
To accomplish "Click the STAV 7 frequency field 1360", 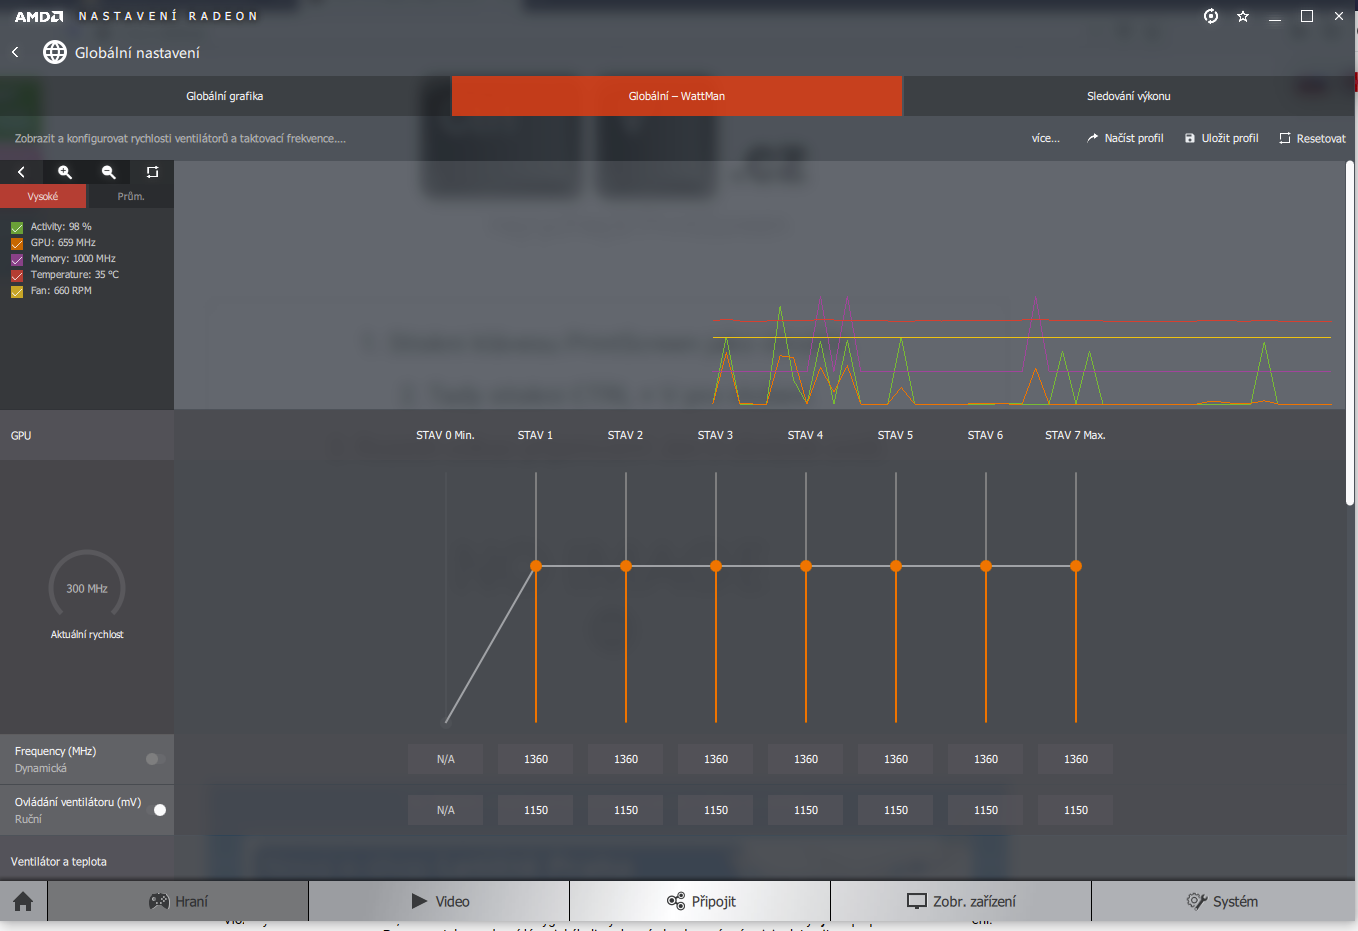I will 1076,759.
